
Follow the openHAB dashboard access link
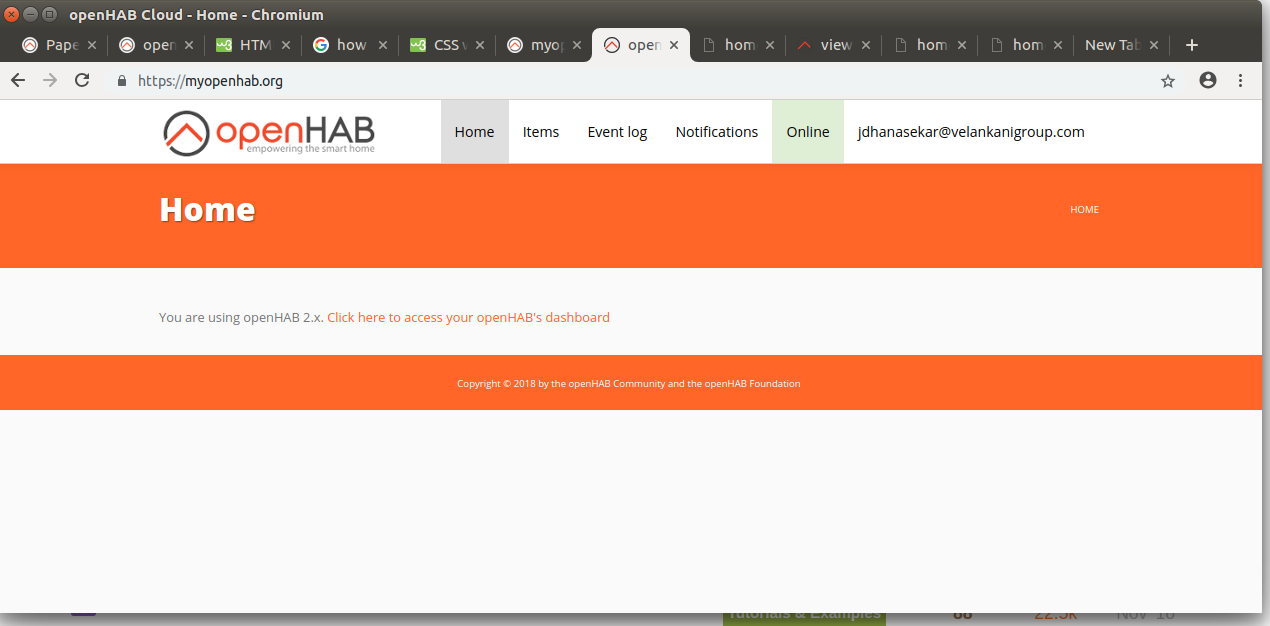point(467,317)
